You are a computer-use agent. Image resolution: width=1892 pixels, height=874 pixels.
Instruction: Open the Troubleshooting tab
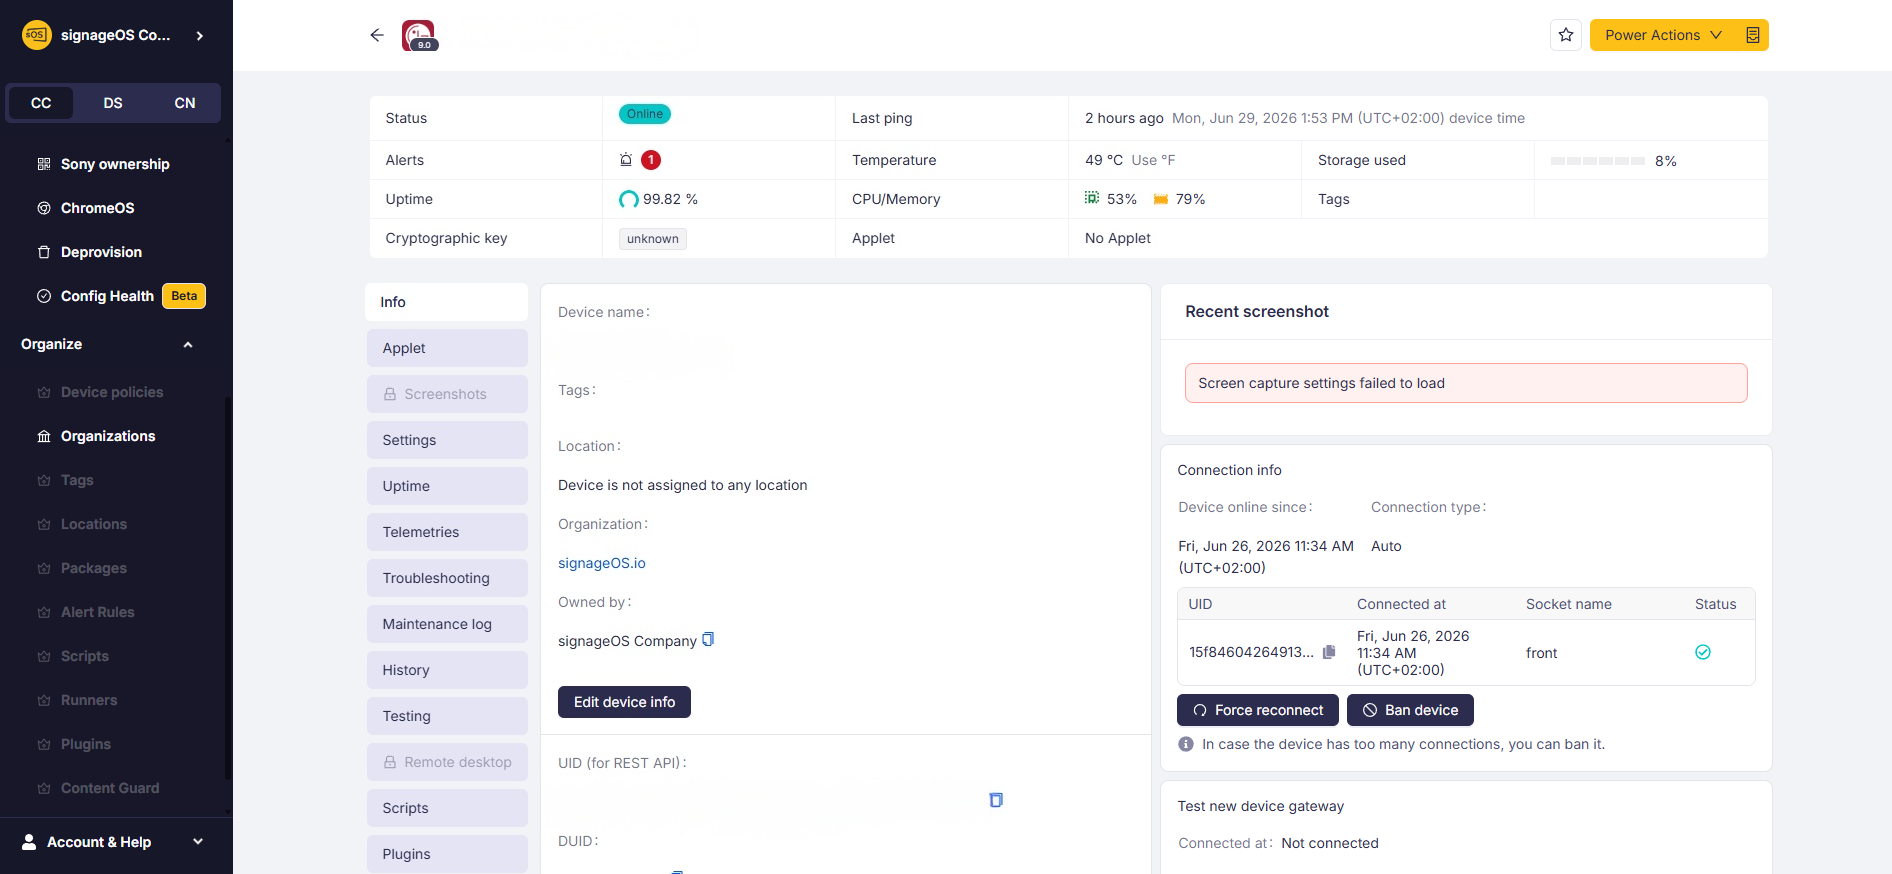click(x=447, y=578)
